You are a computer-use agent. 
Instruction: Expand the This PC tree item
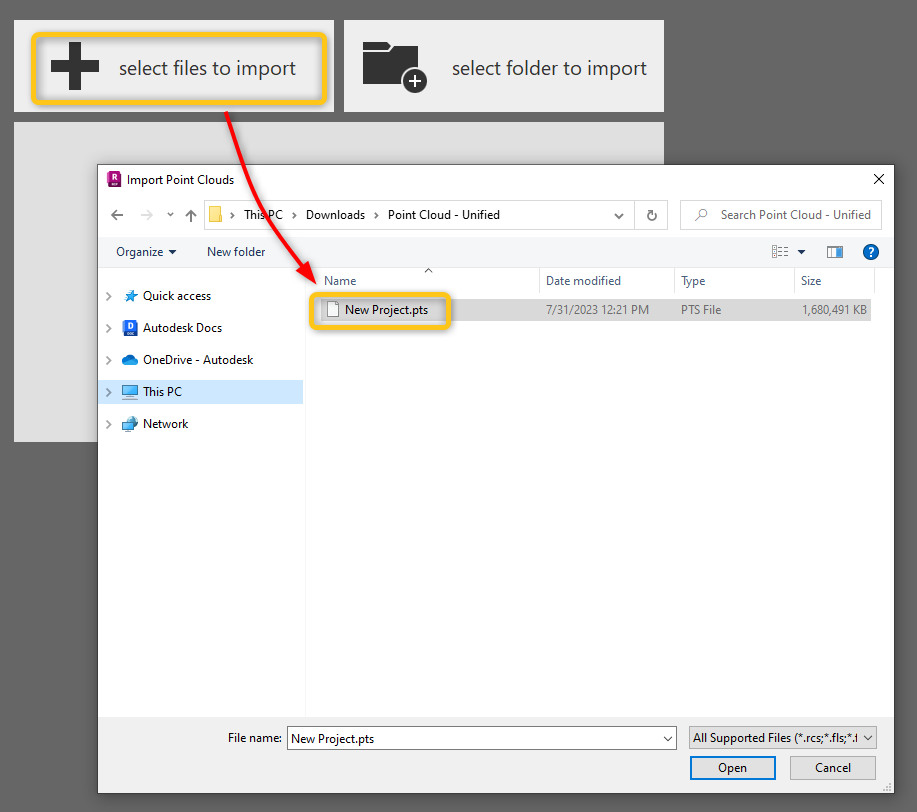[109, 391]
